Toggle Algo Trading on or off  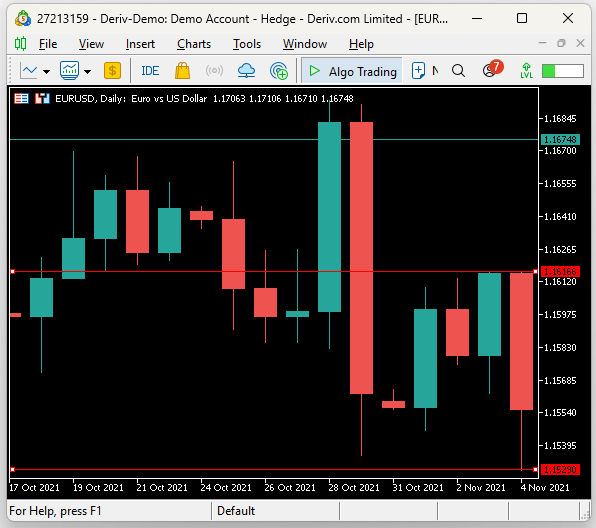click(x=352, y=71)
